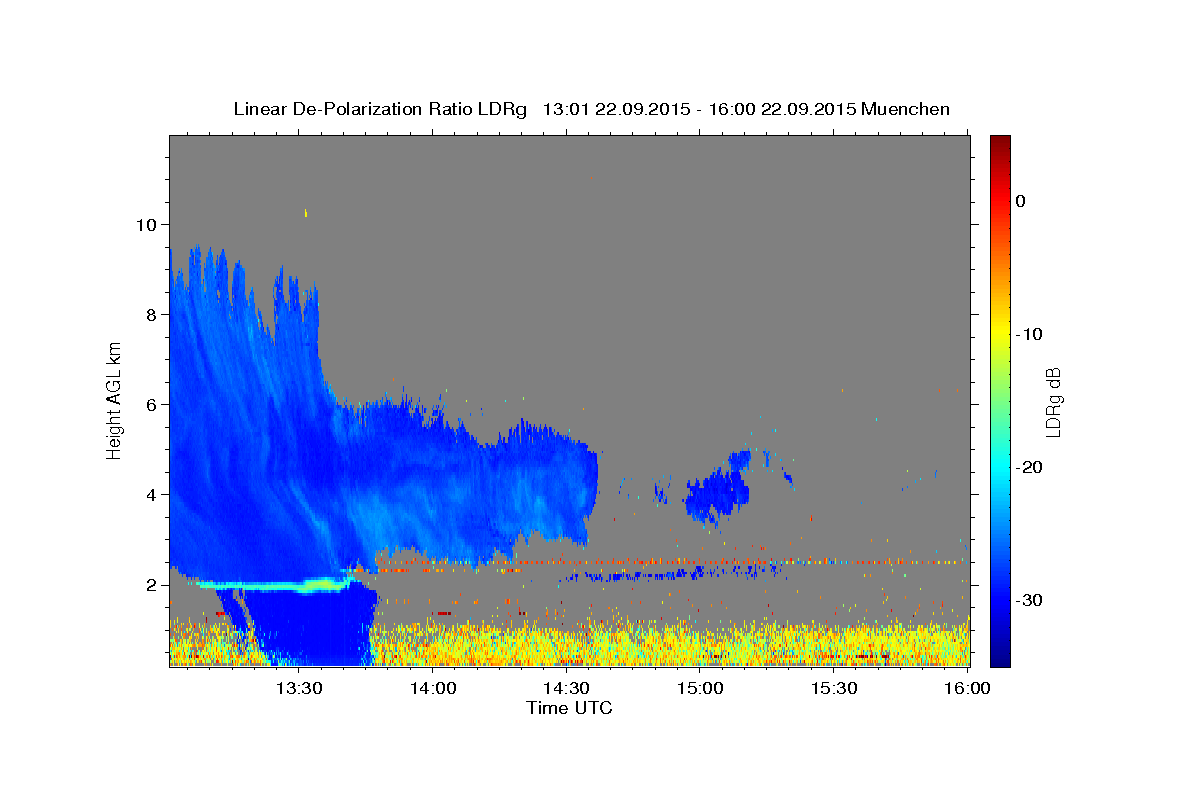Click the dark red top of the colorbar

pyautogui.click(x=1000, y=145)
